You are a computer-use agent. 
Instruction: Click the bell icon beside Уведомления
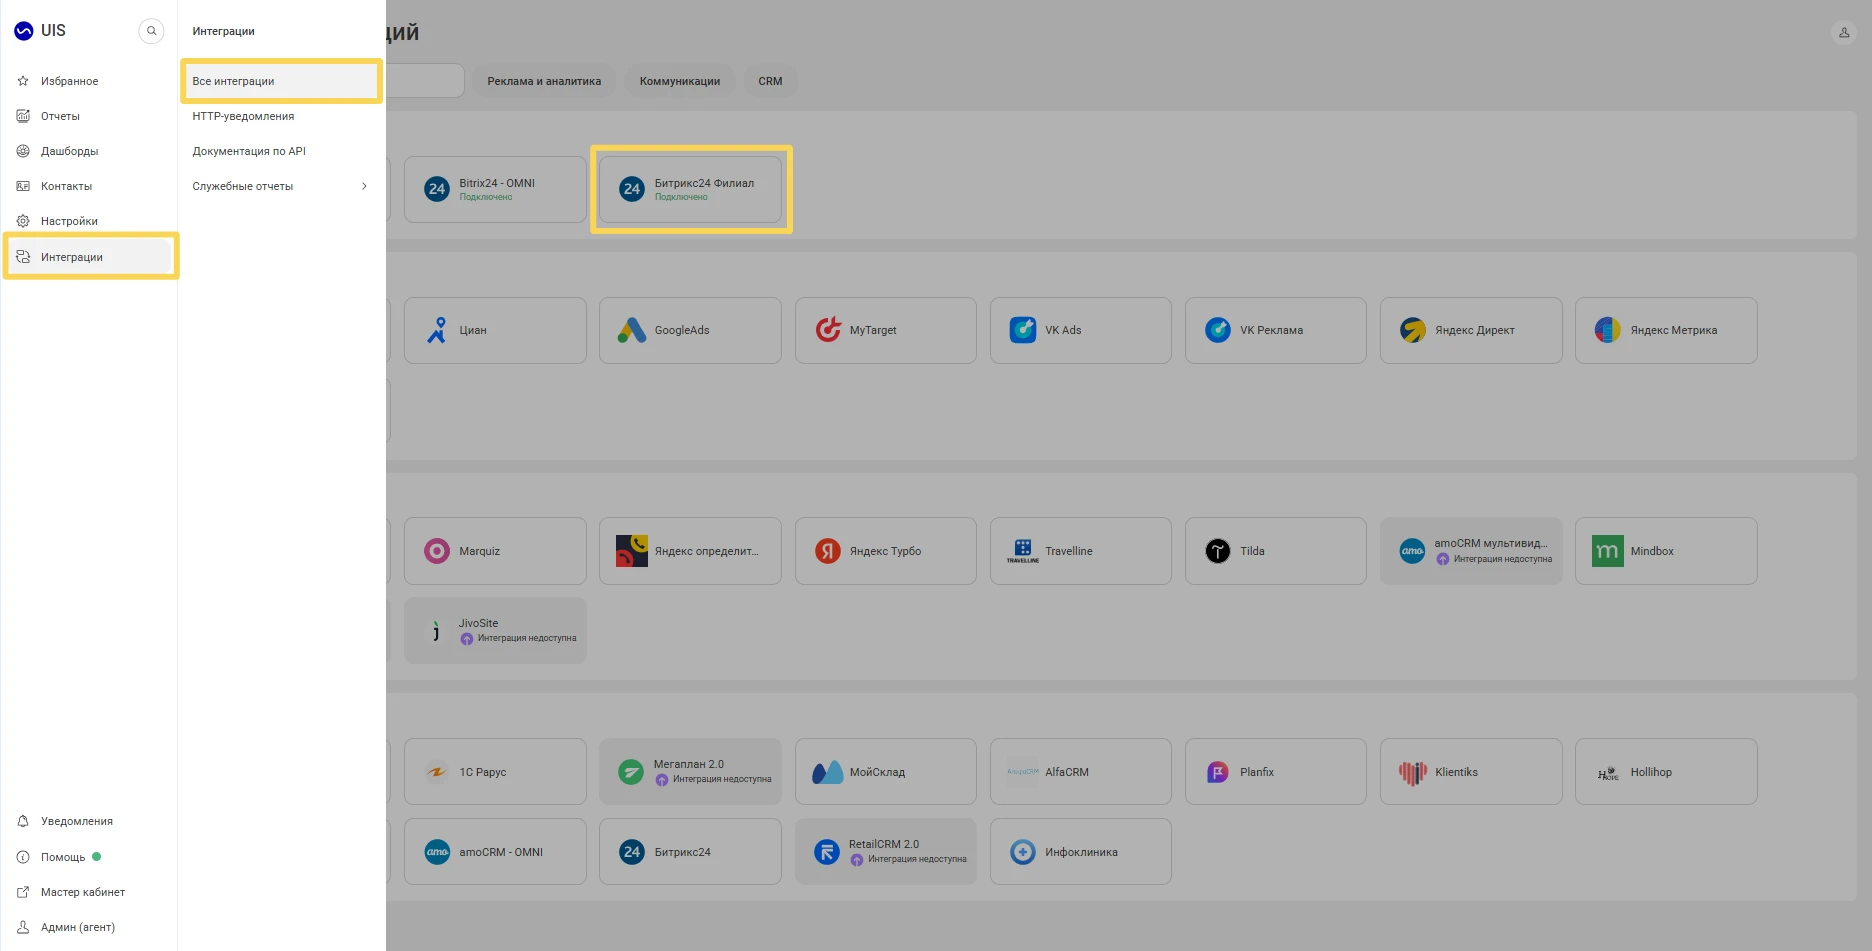[23, 821]
